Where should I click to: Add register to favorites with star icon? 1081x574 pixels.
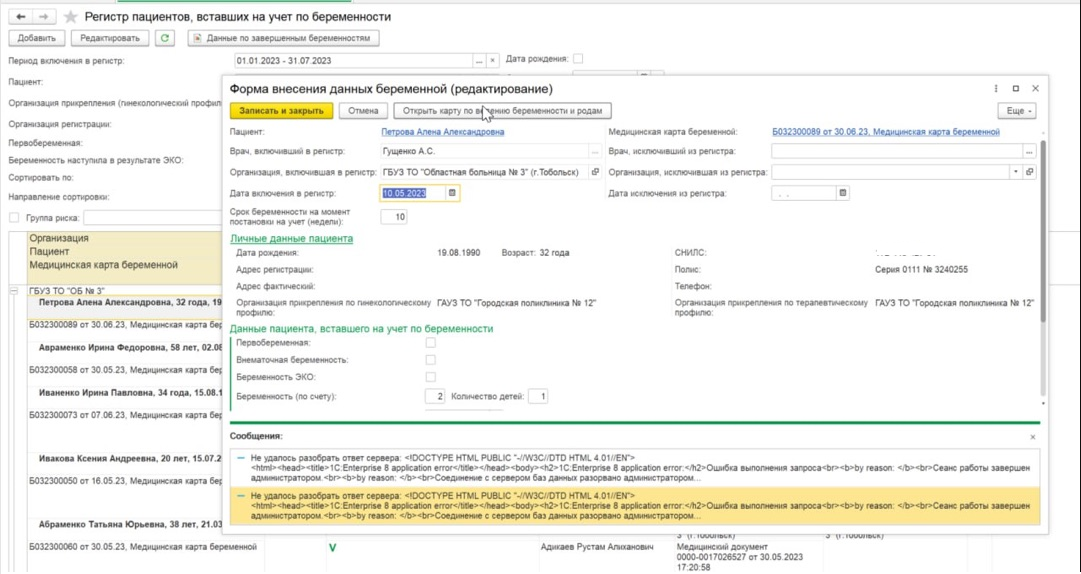click(x=70, y=17)
